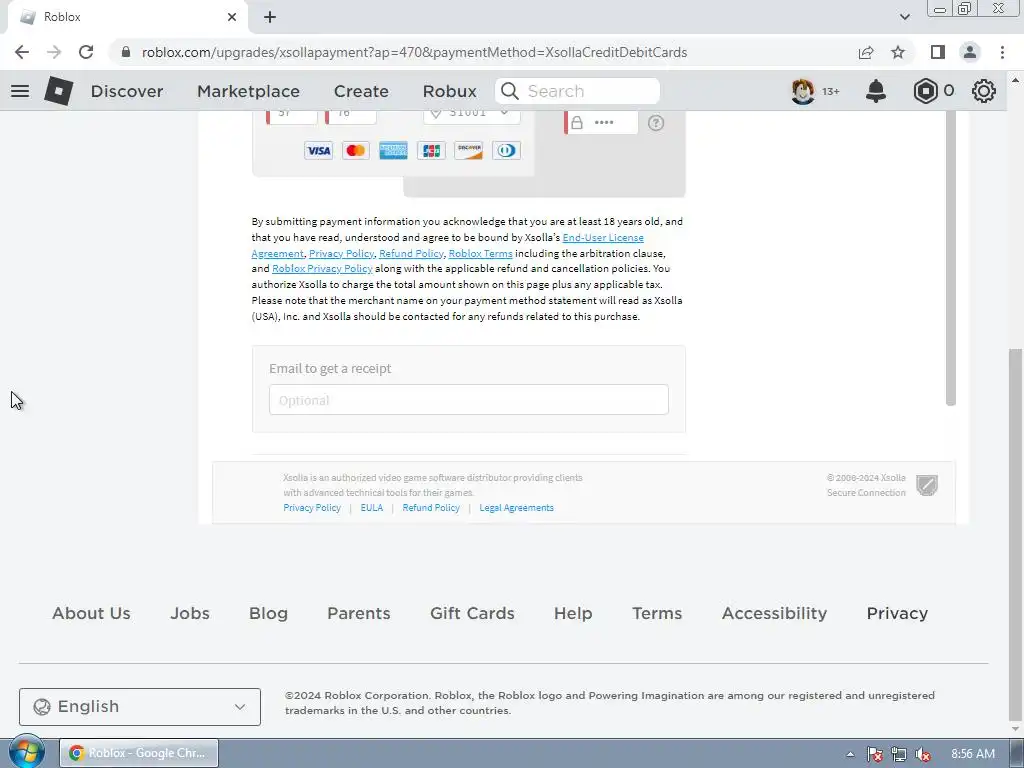
Task: View site info lock icon
Action: pyautogui.click(x=126, y=52)
